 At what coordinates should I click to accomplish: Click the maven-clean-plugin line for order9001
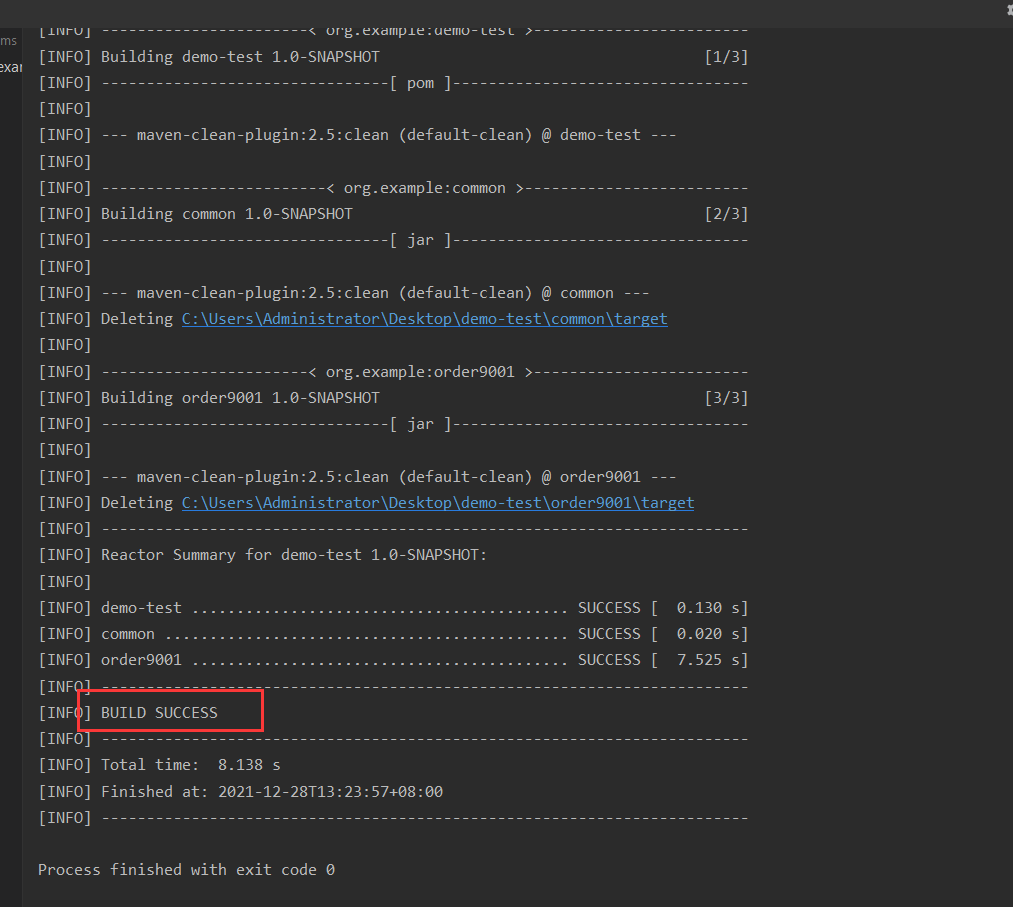point(357,477)
